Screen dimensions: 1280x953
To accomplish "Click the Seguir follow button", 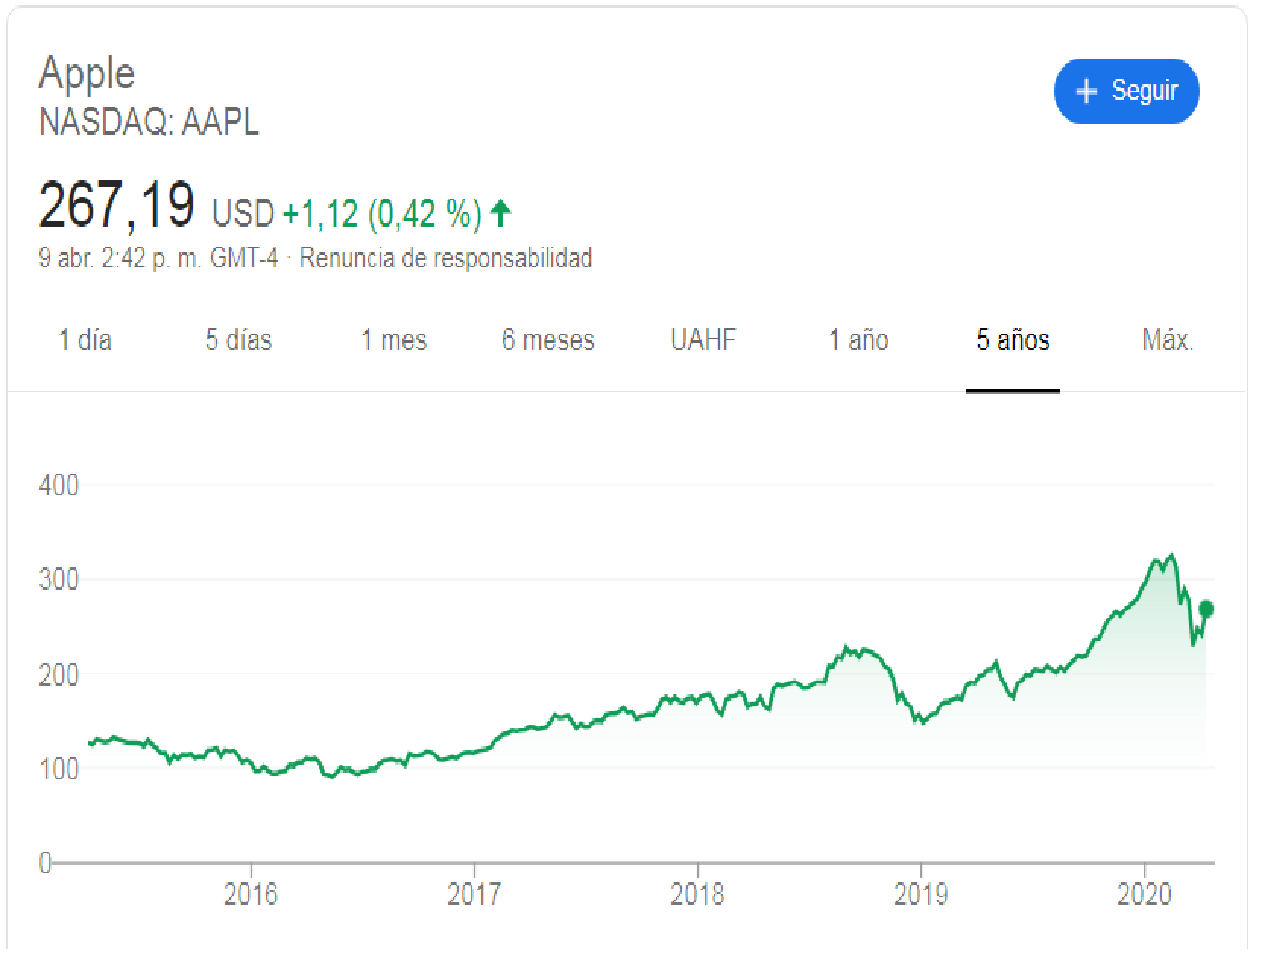I will point(1126,91).
